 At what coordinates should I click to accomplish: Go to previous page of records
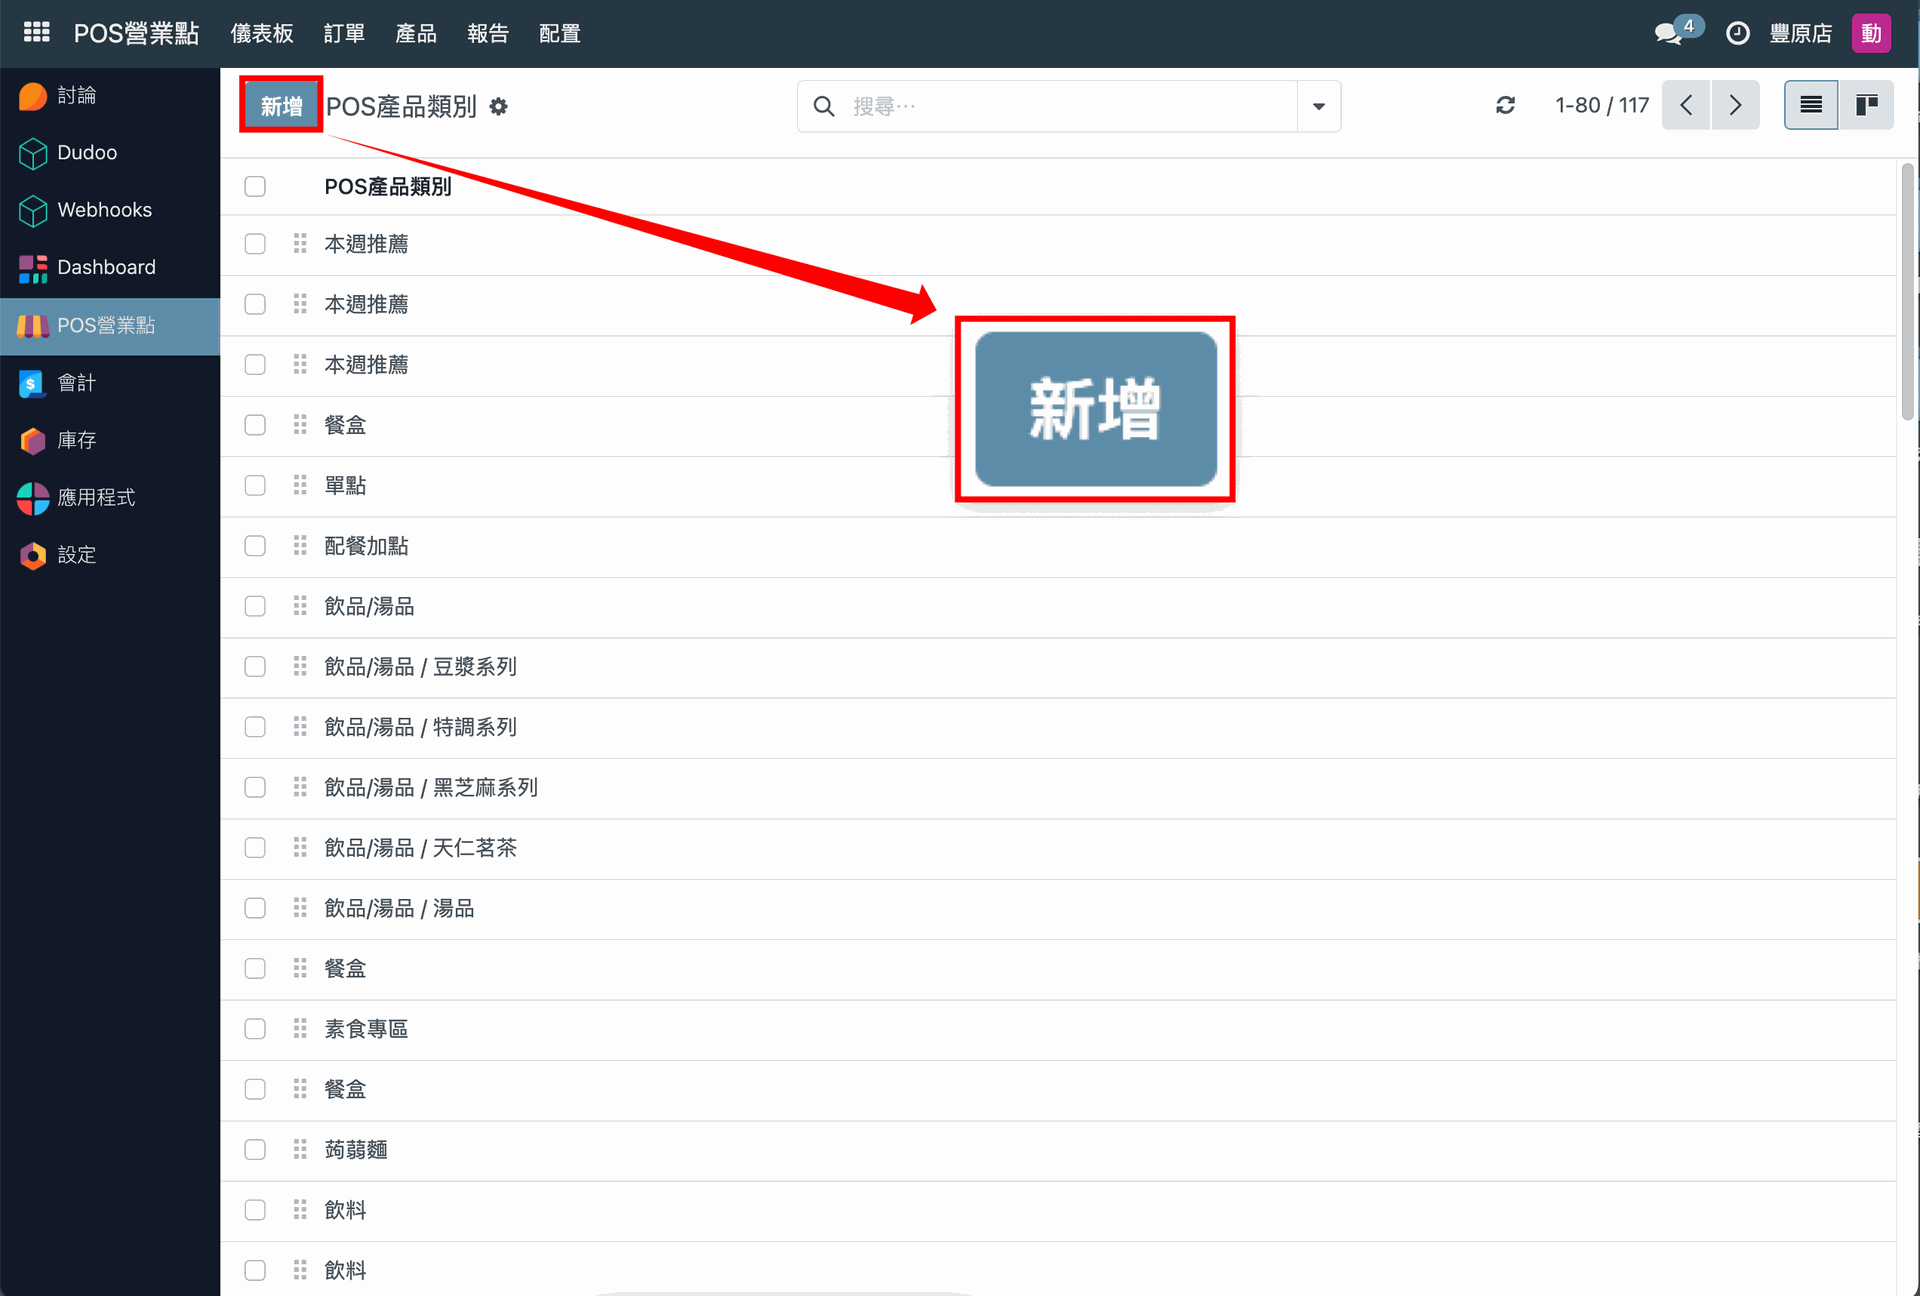click(x=1686, y=105)
